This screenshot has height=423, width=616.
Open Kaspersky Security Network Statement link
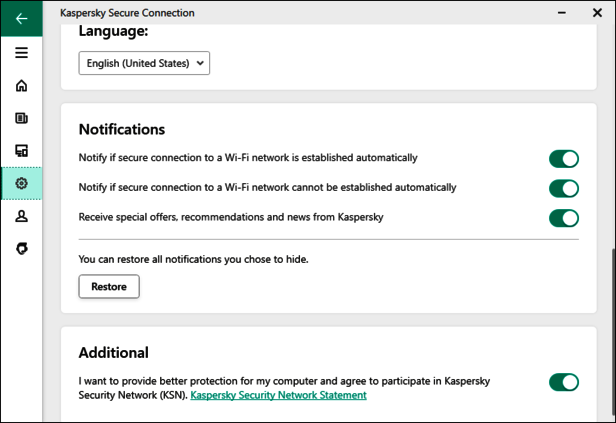tap(278, 395)
